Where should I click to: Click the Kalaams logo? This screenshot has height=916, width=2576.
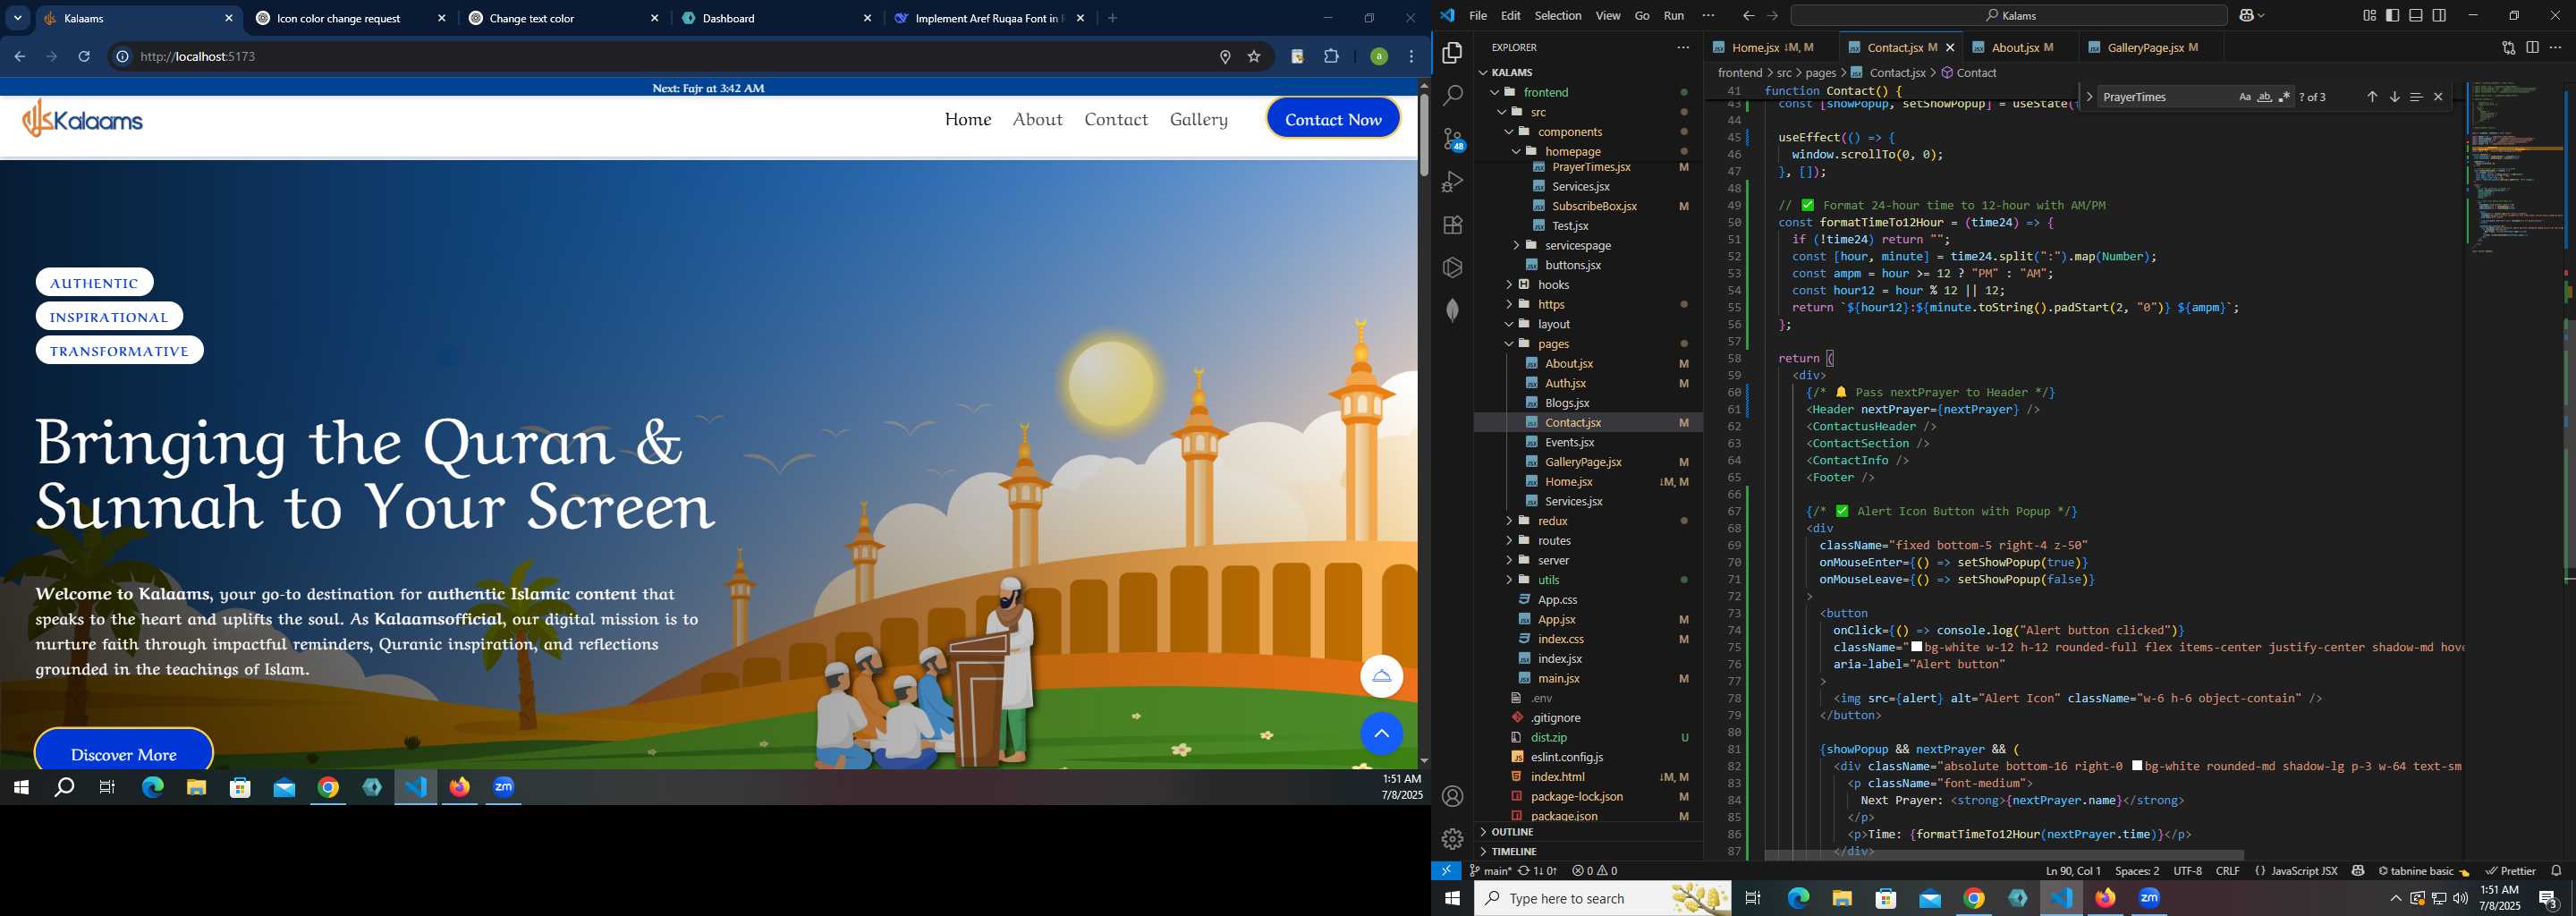83,119
